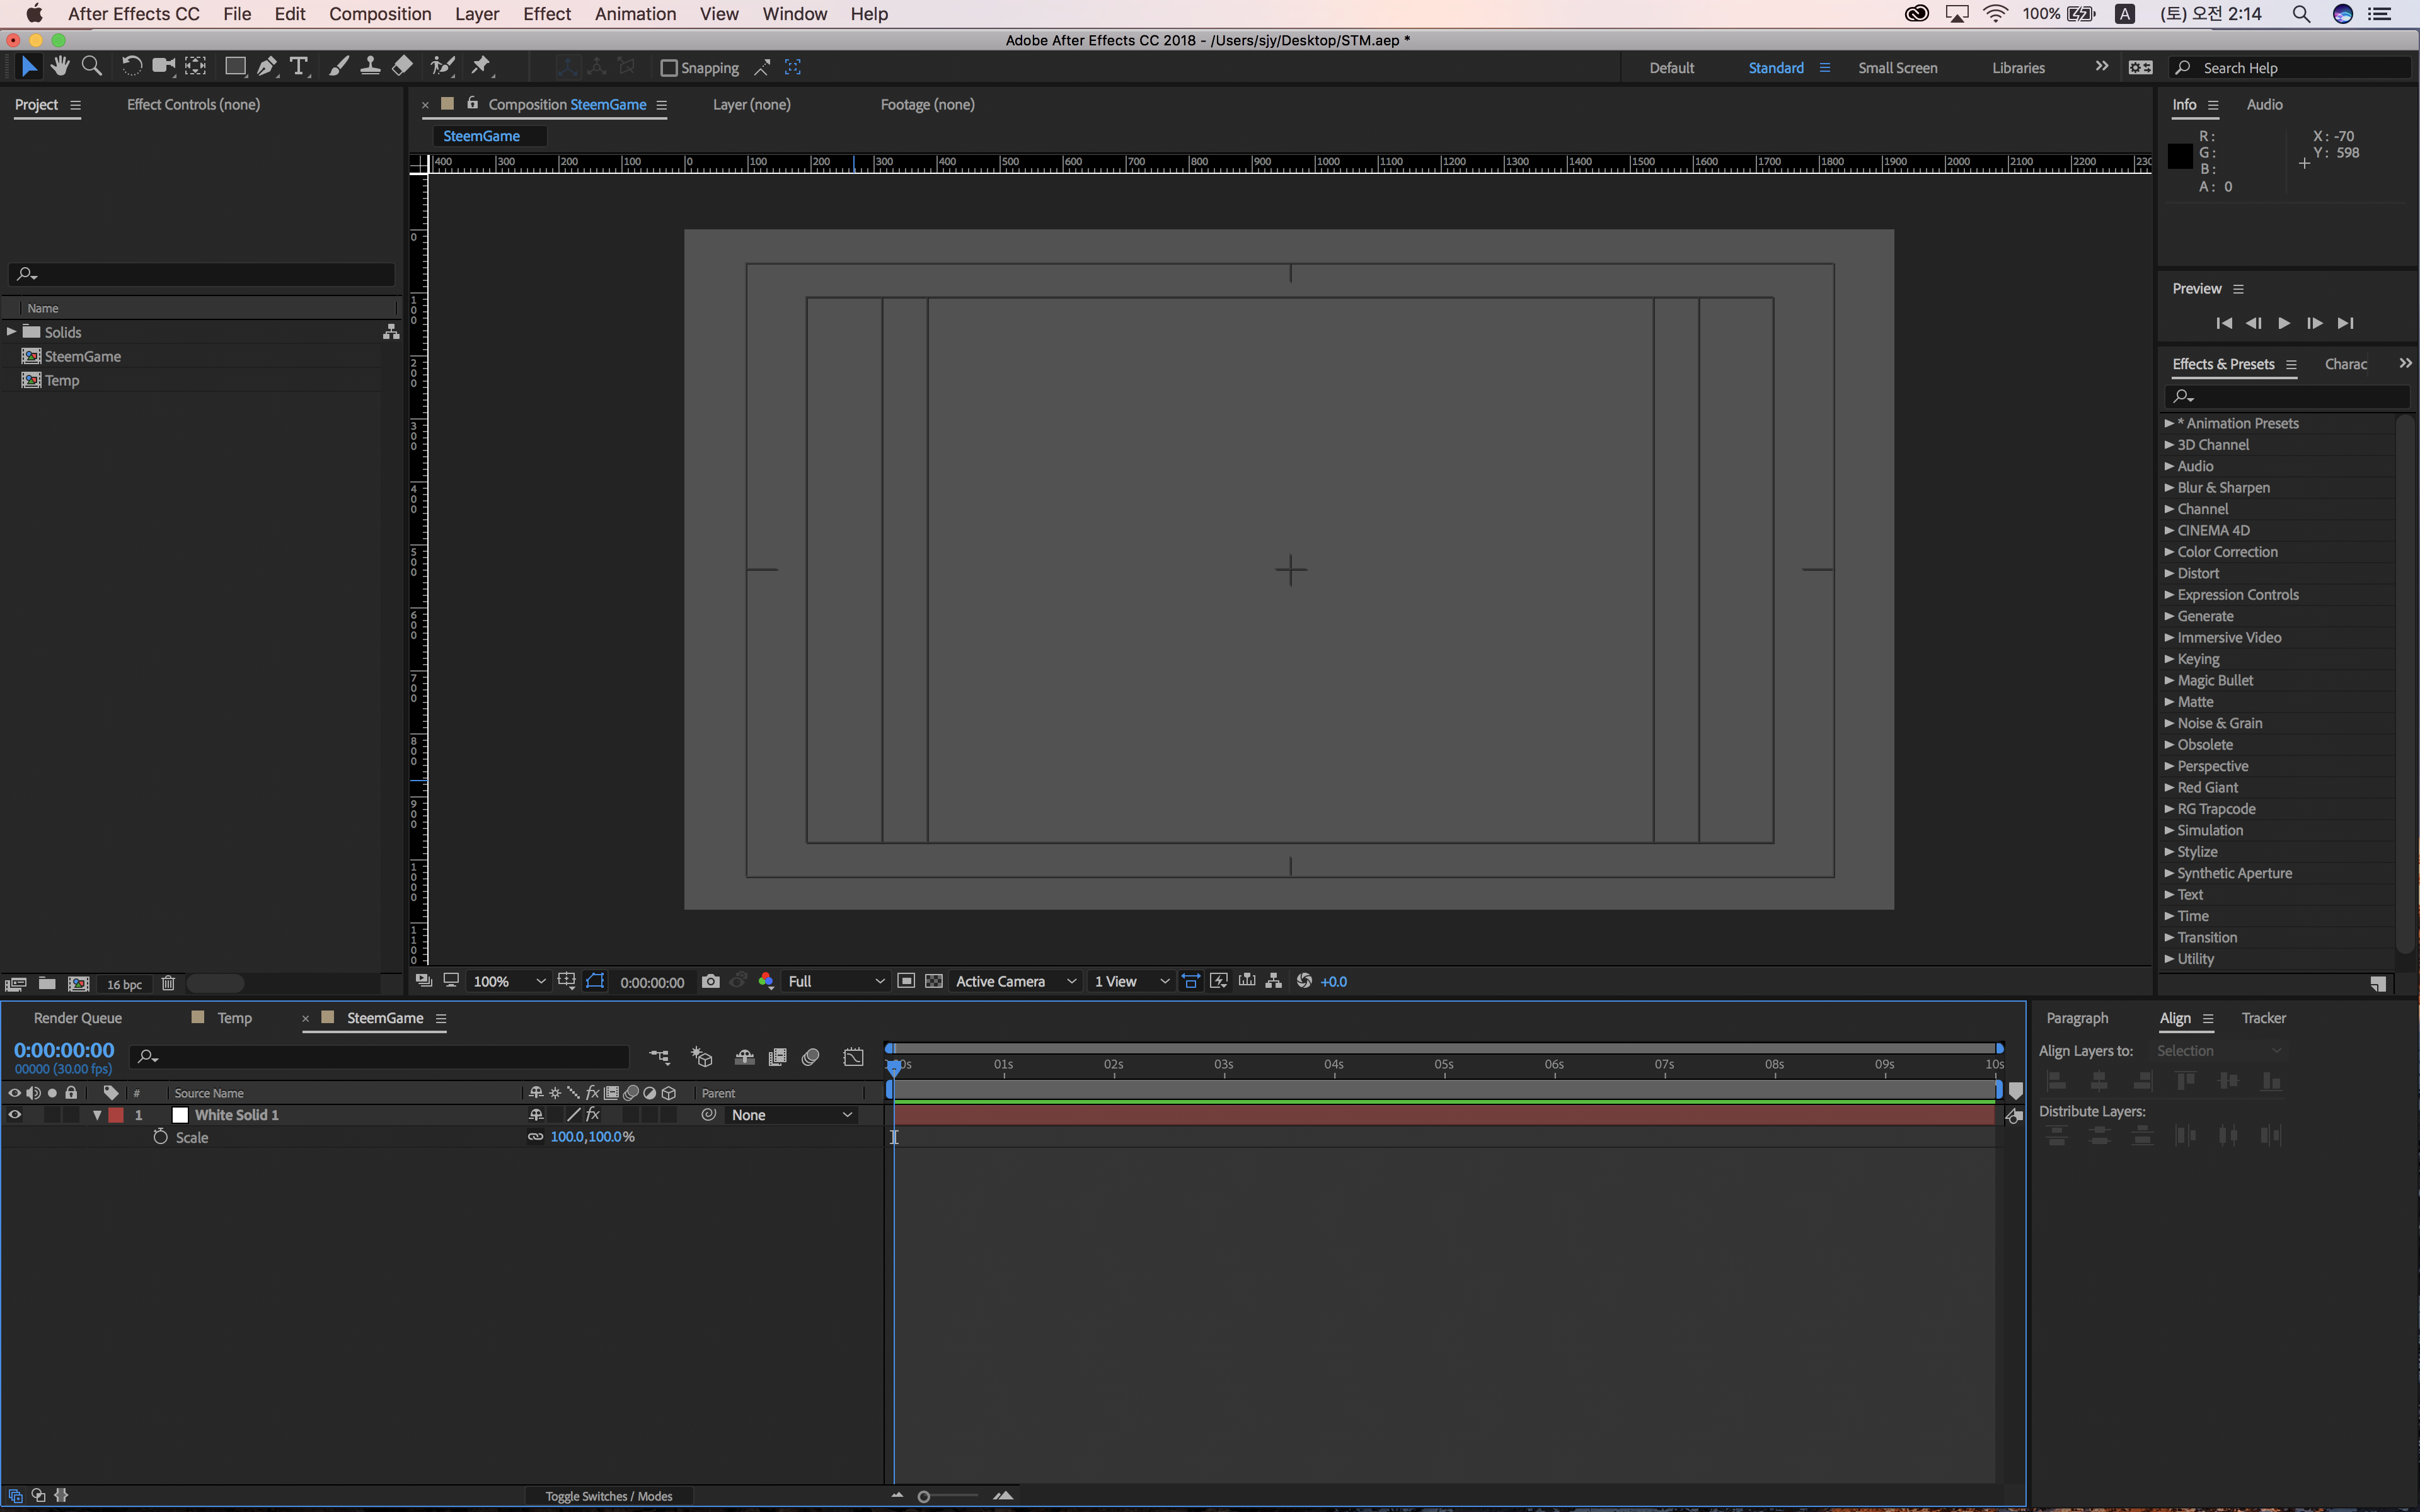Click Toggle Switches / Modes button
This screenshot has width=2420, height=1512.
(x=608, y=1496)
